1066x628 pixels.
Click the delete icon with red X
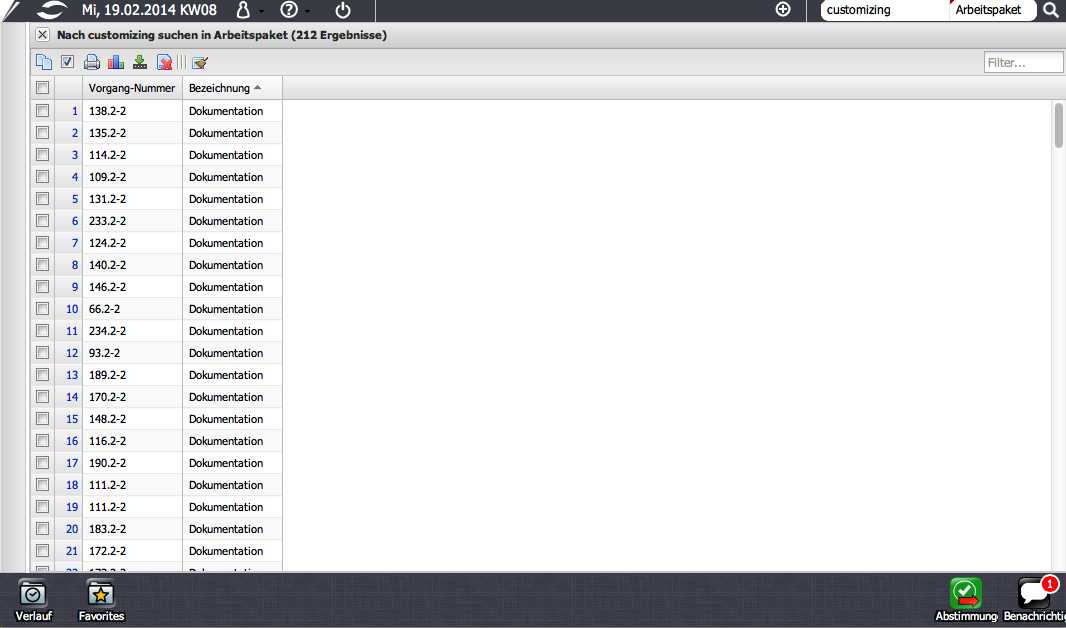165,62
